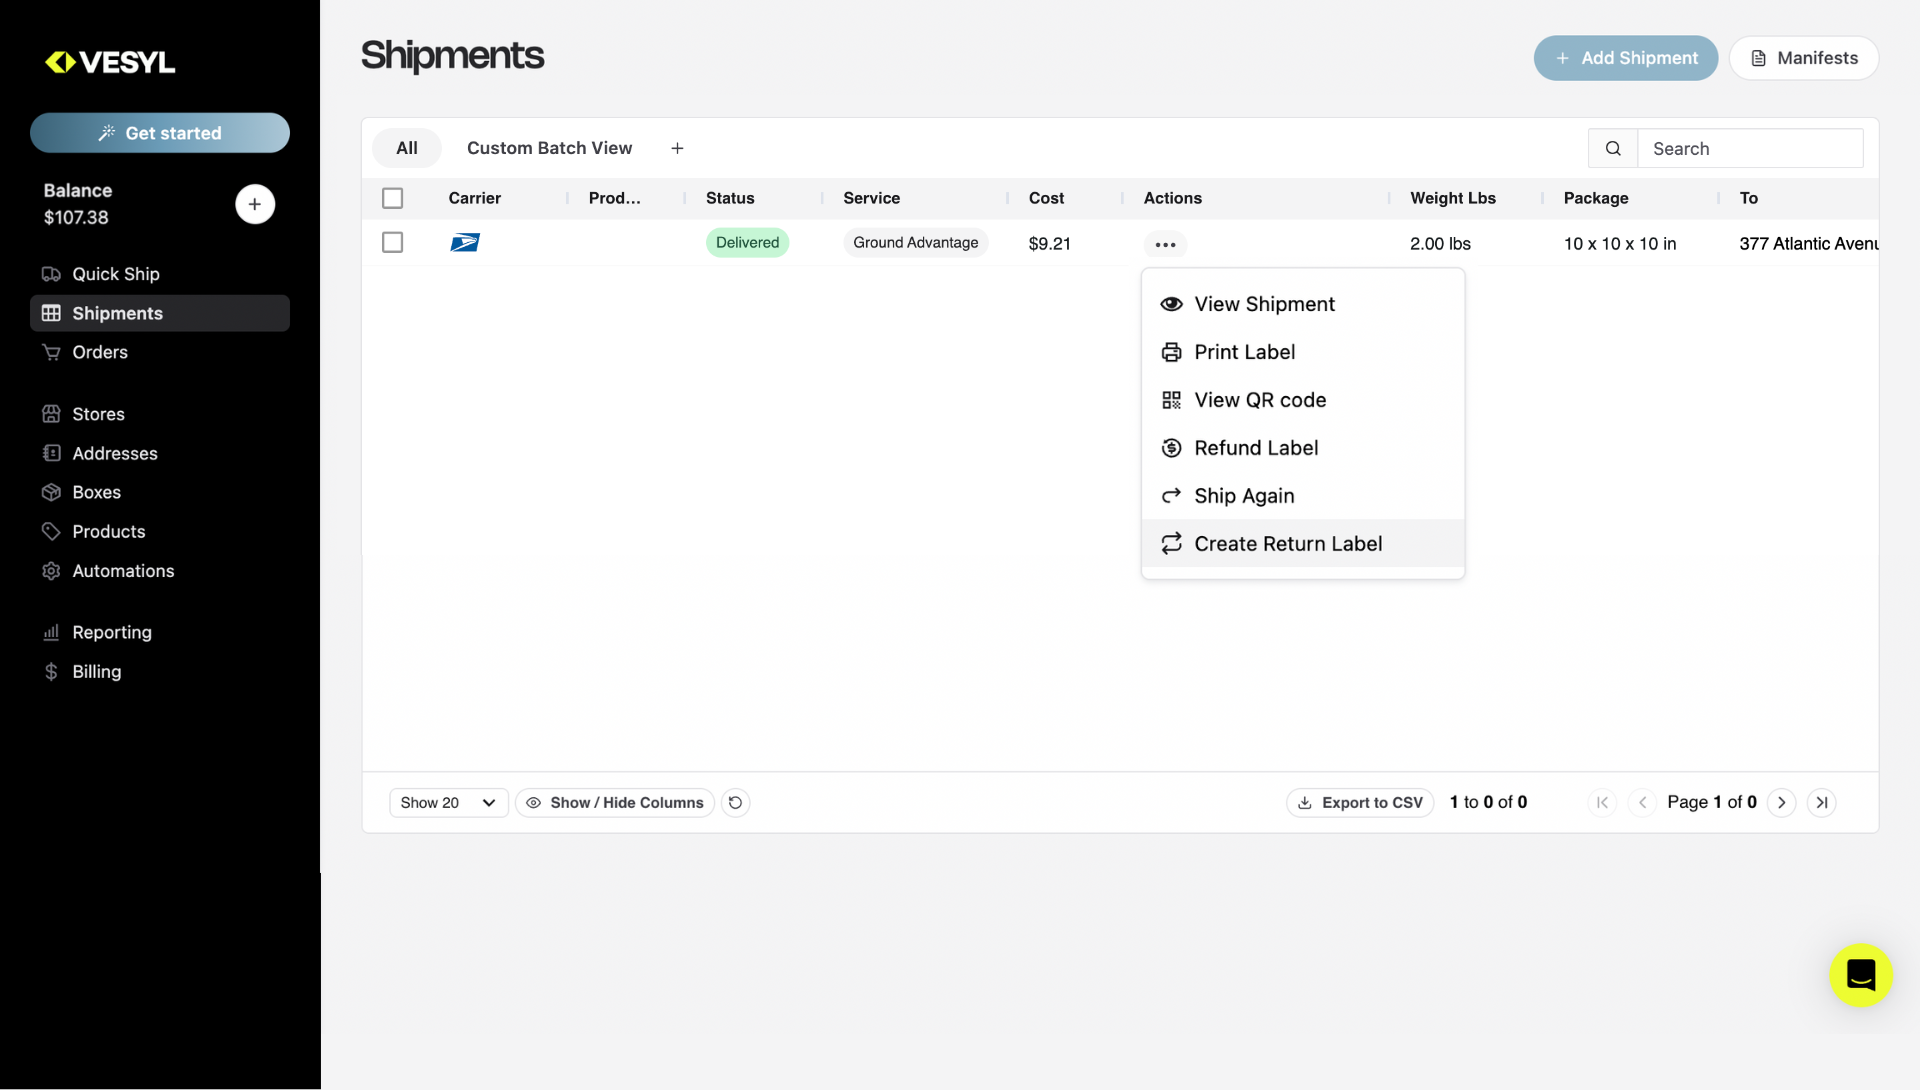Click into the Search field
Screen dimensions: 1920x1090
tap(1750, 147)
